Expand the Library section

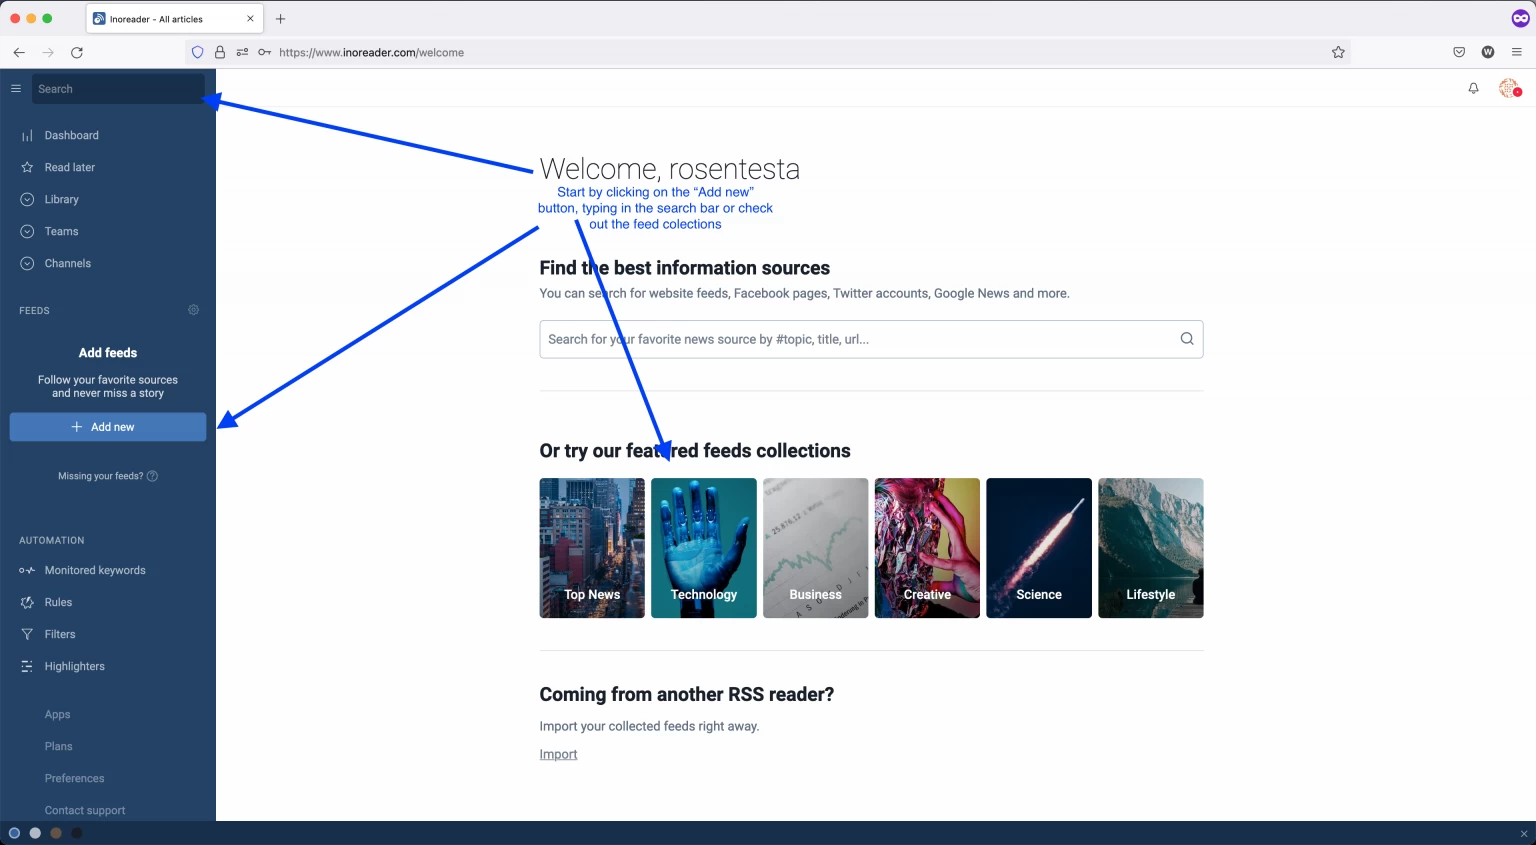click(x=26, y=199)
